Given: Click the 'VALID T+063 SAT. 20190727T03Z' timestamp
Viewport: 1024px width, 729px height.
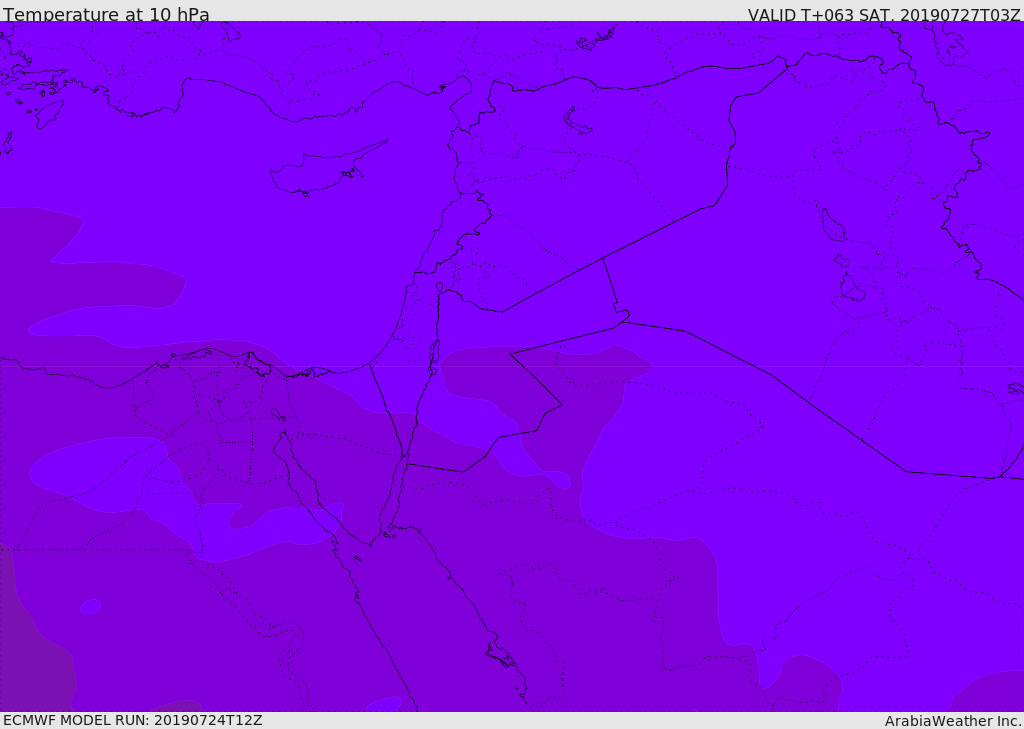Looking at the screenshot, I should [884, 15].
